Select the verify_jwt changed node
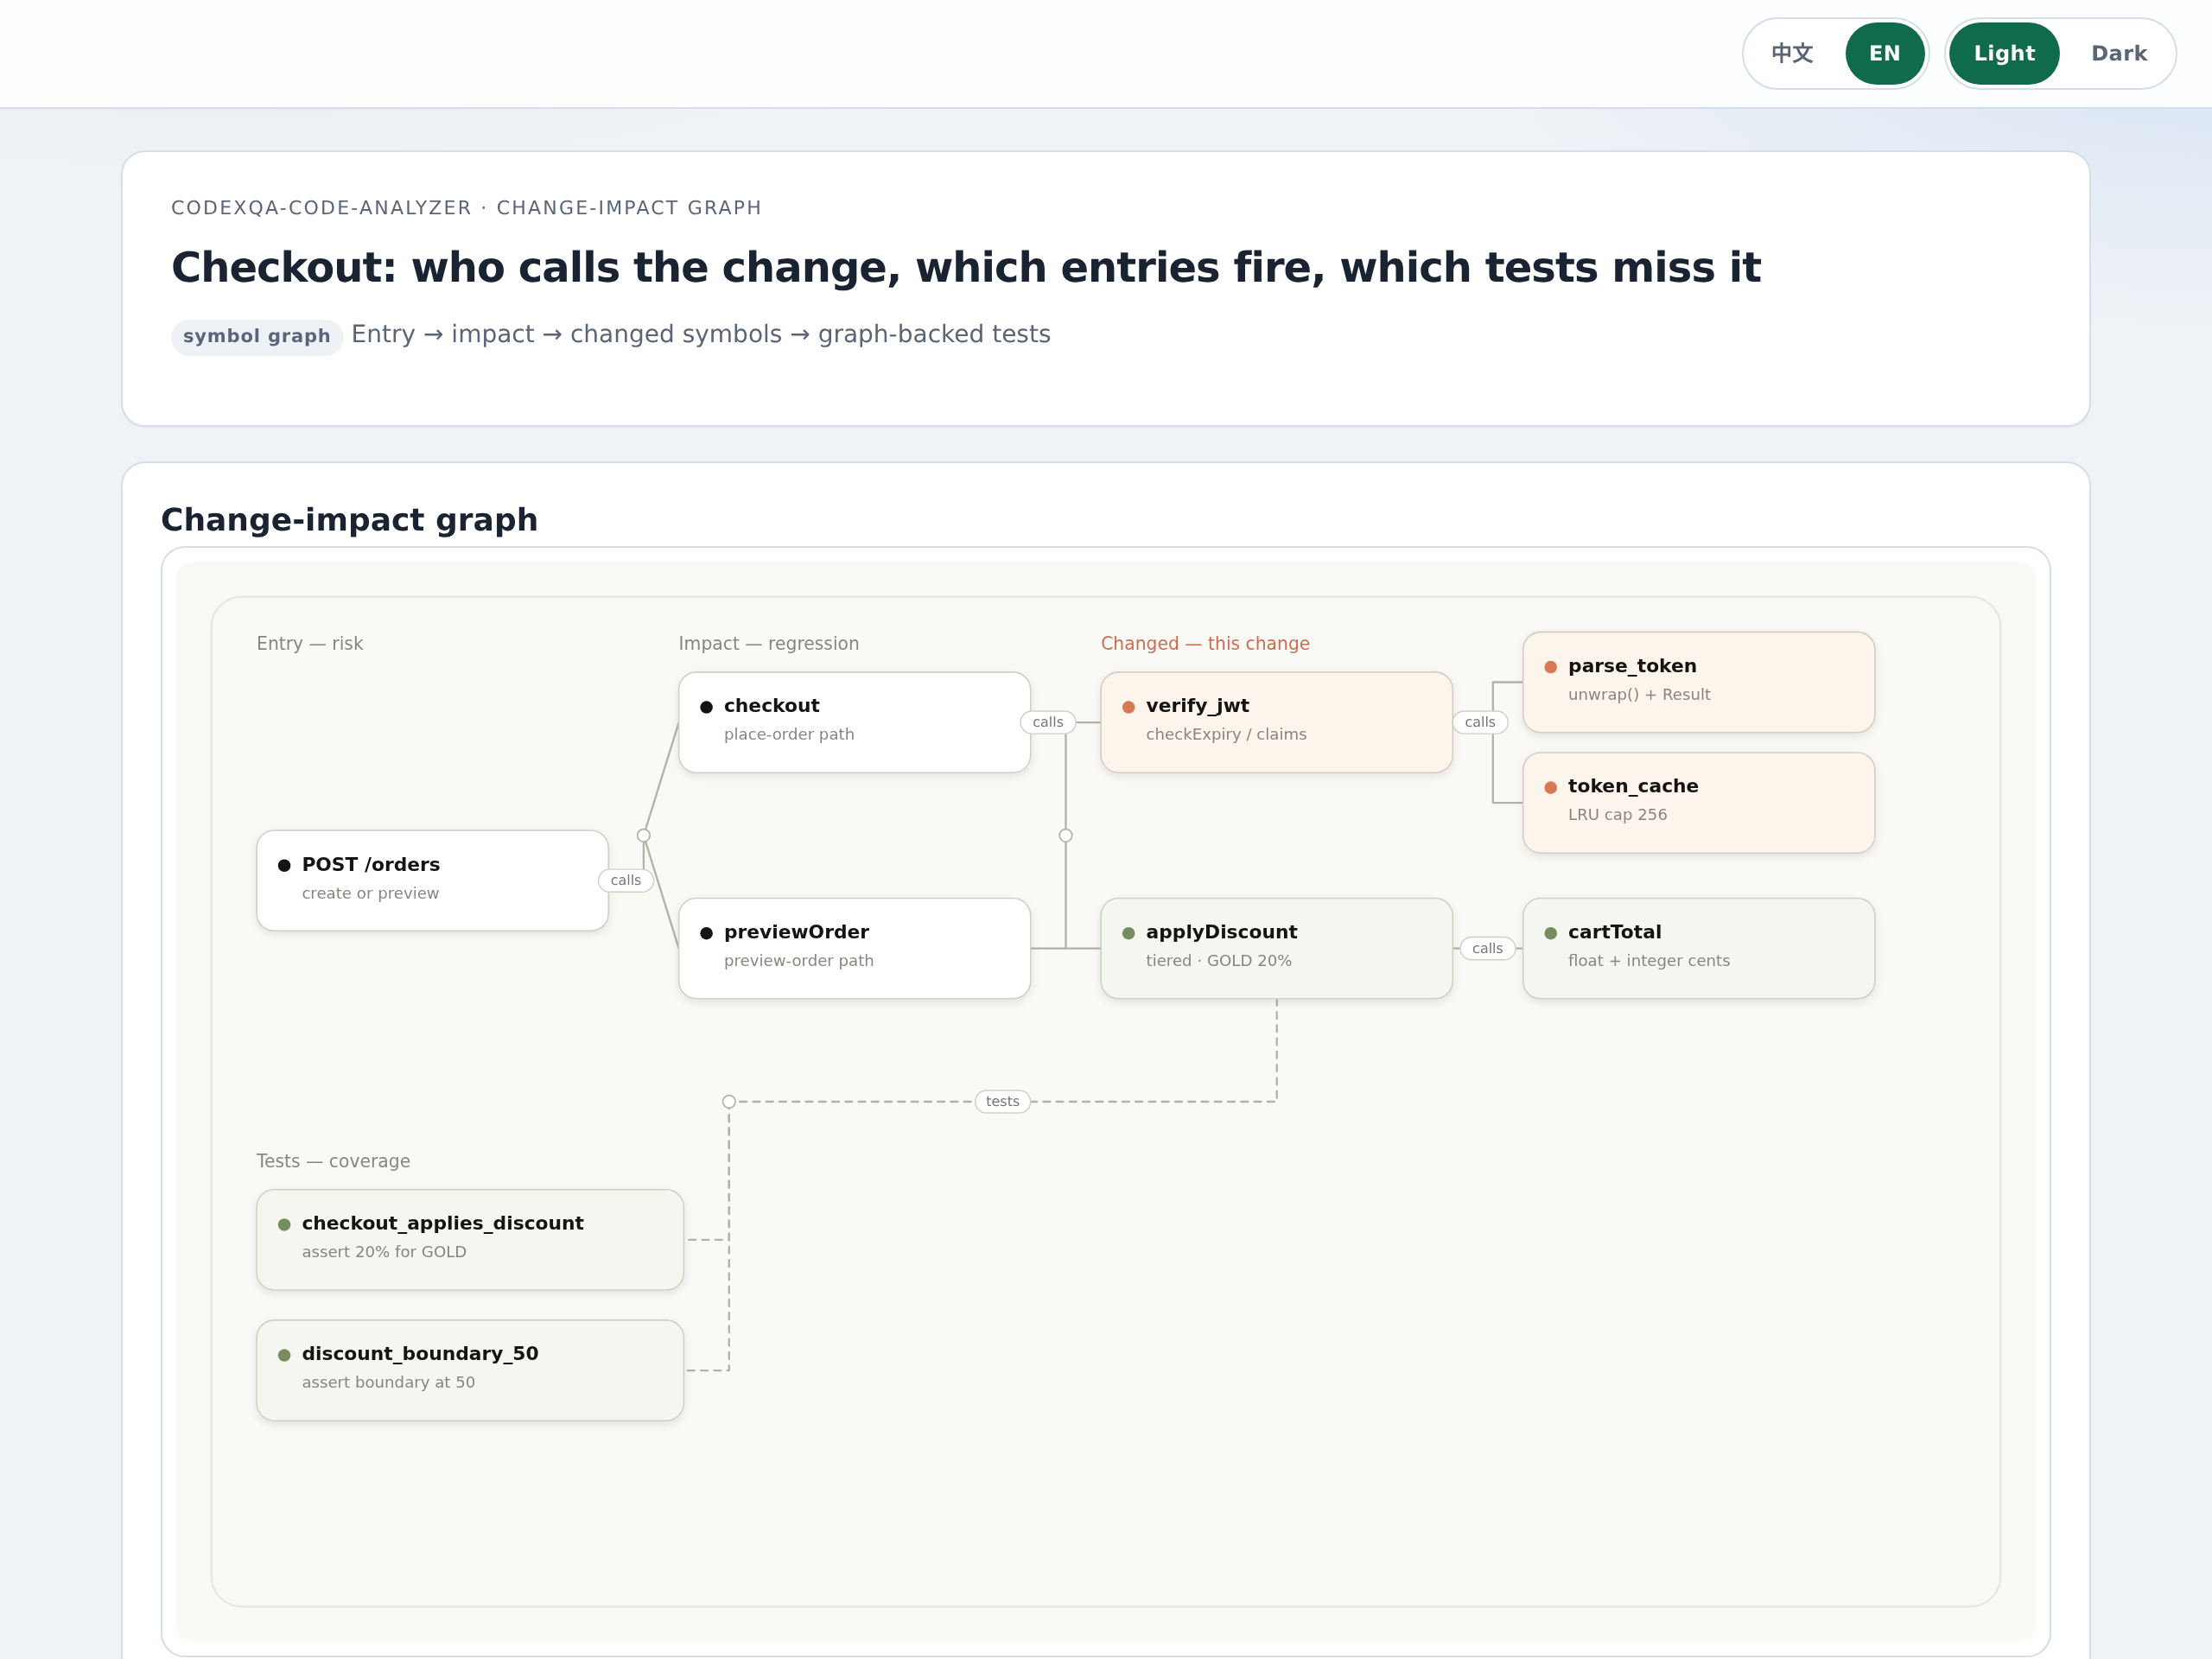The width and height of the screenshot is (2212, 1659). tap(1276, 721)
